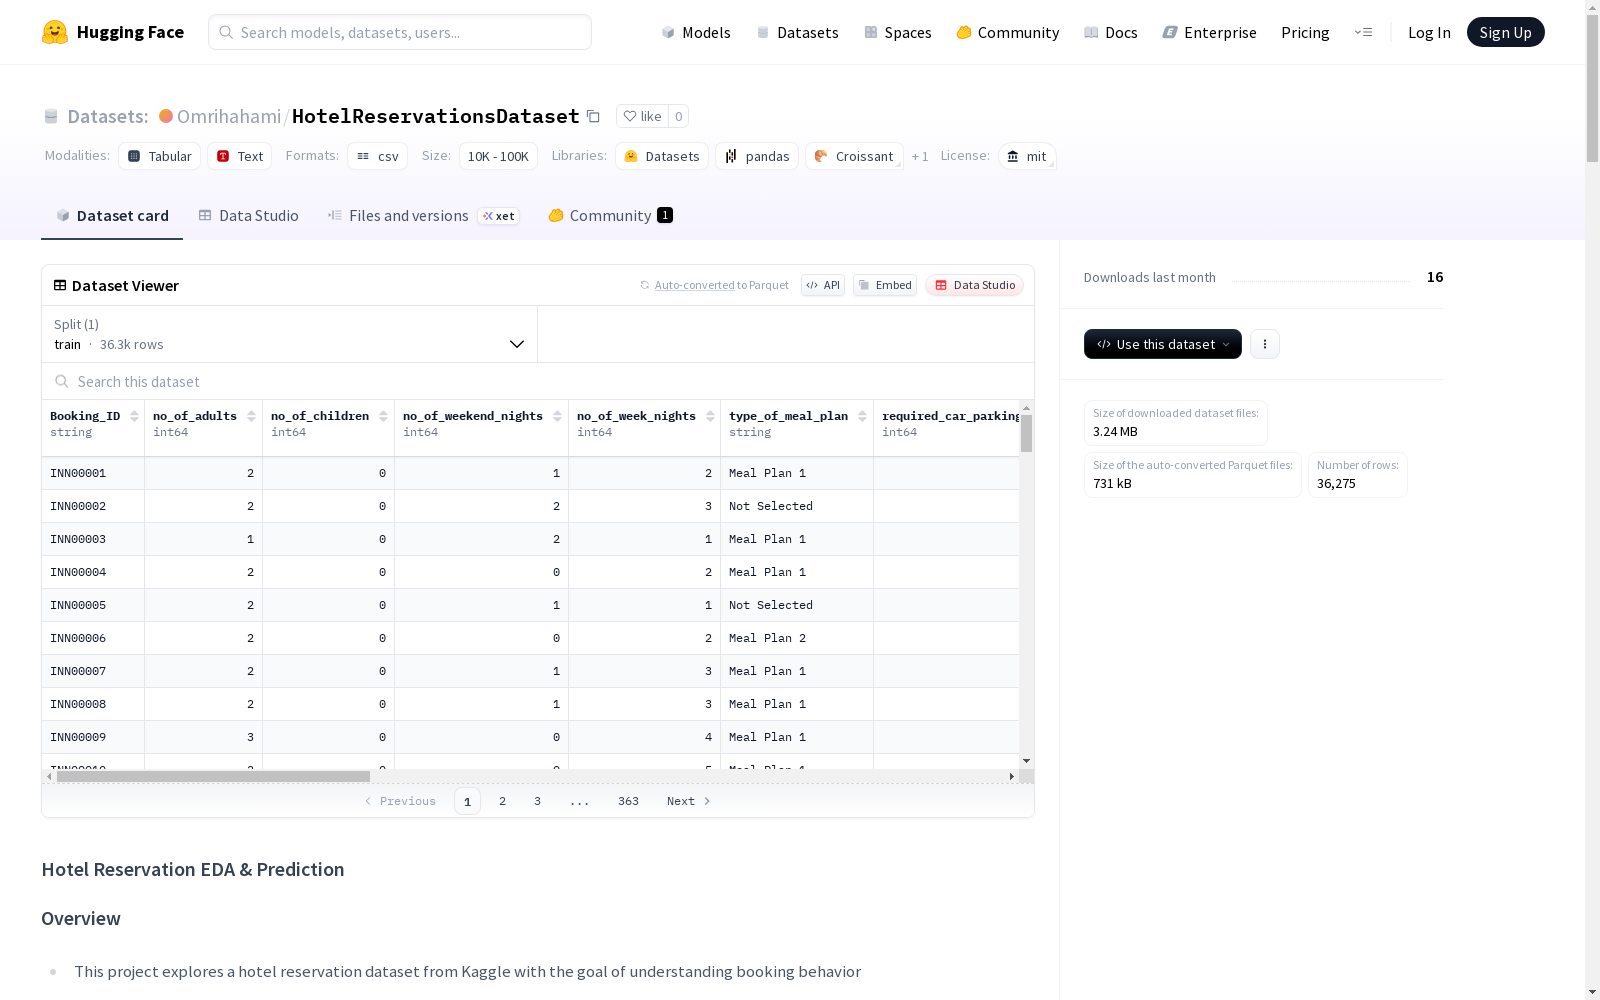Jump to page 363 of the table
The height and width of the screenshot is (1000, 1600).
coord(628,801)
